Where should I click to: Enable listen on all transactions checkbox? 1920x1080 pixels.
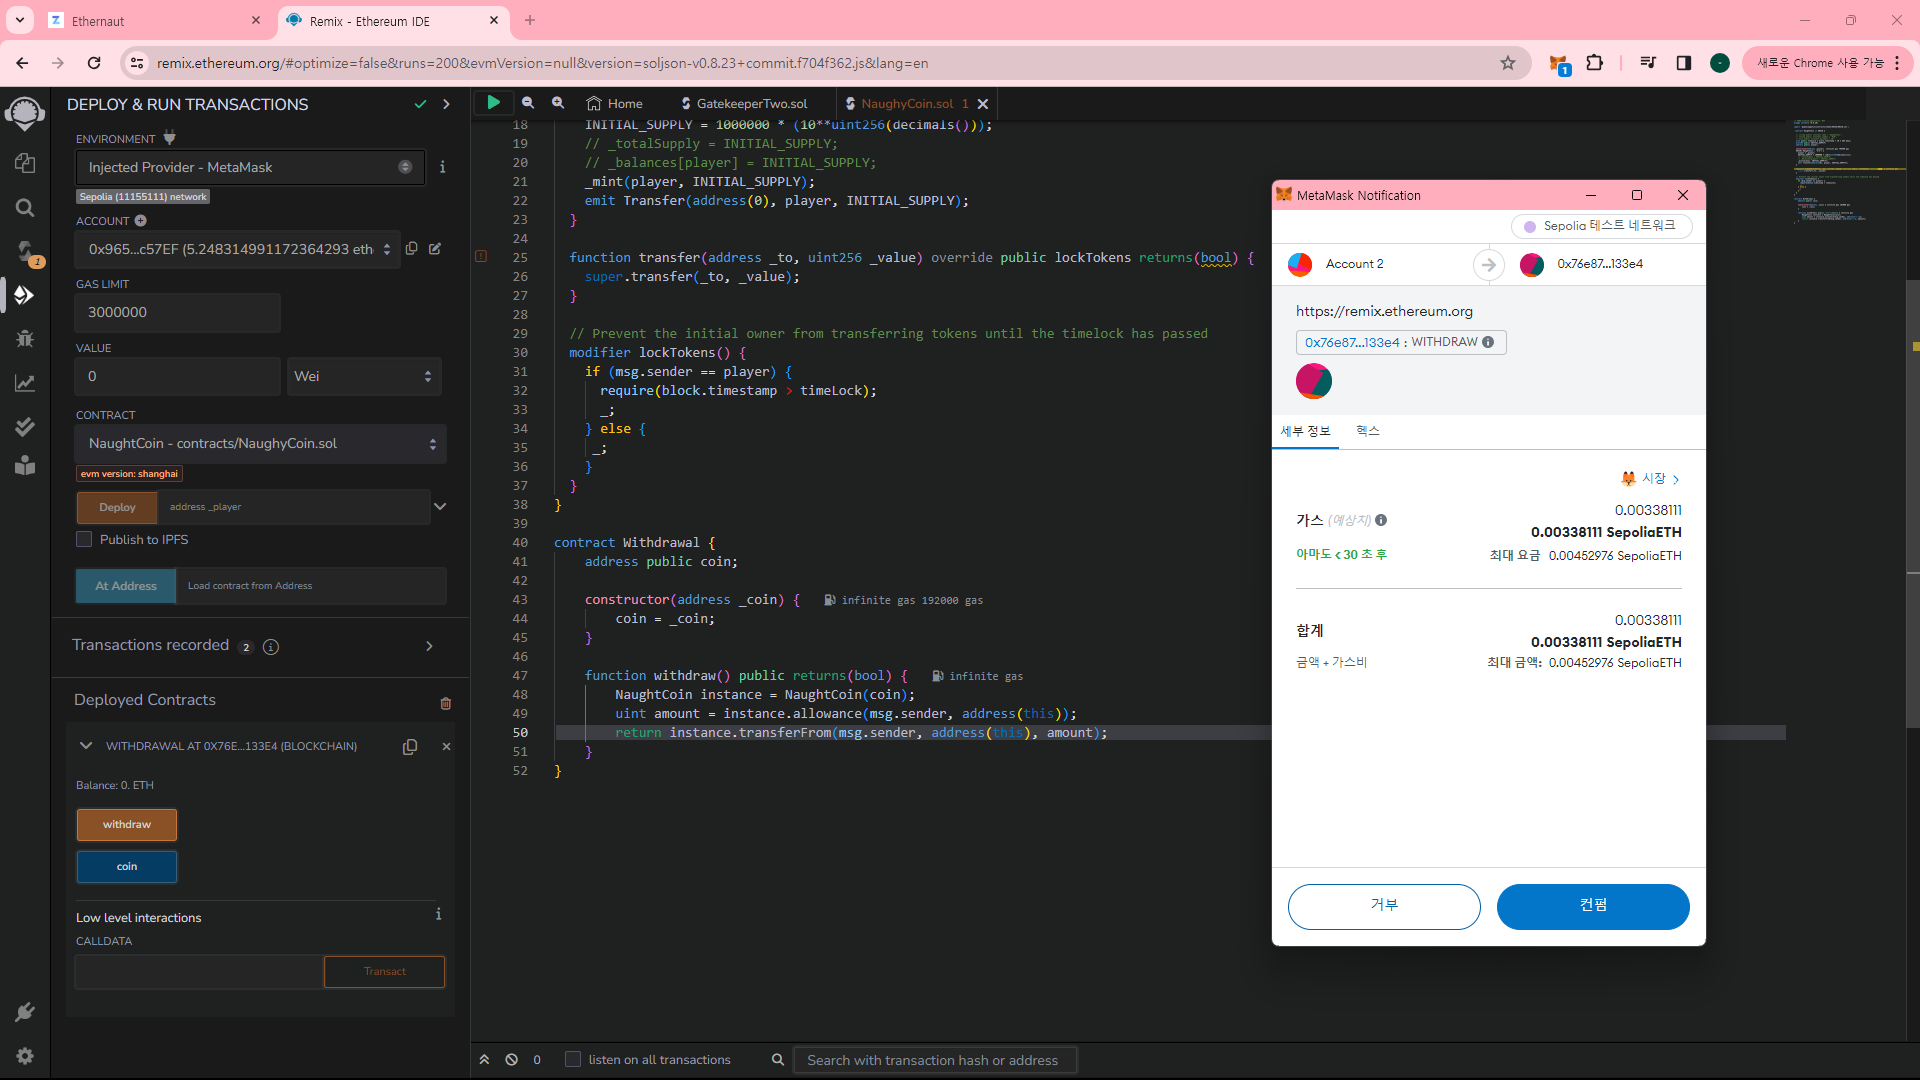point(573,1059)
